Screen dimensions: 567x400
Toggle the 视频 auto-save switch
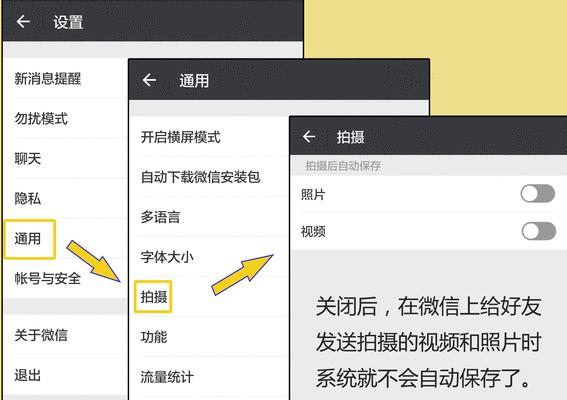tap(539, 231)
